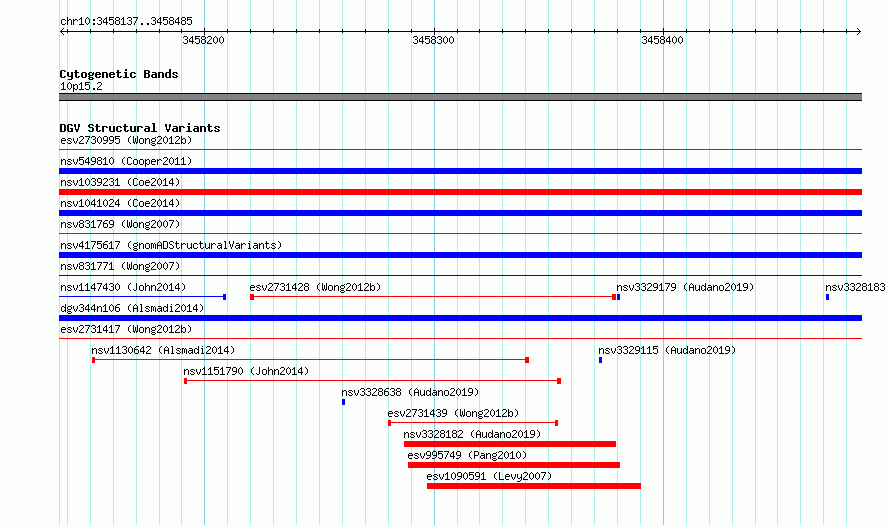Select variant dgv344n106 (Alsmadi2014) label
The image size is (890, 525).
tap(132, 308)
